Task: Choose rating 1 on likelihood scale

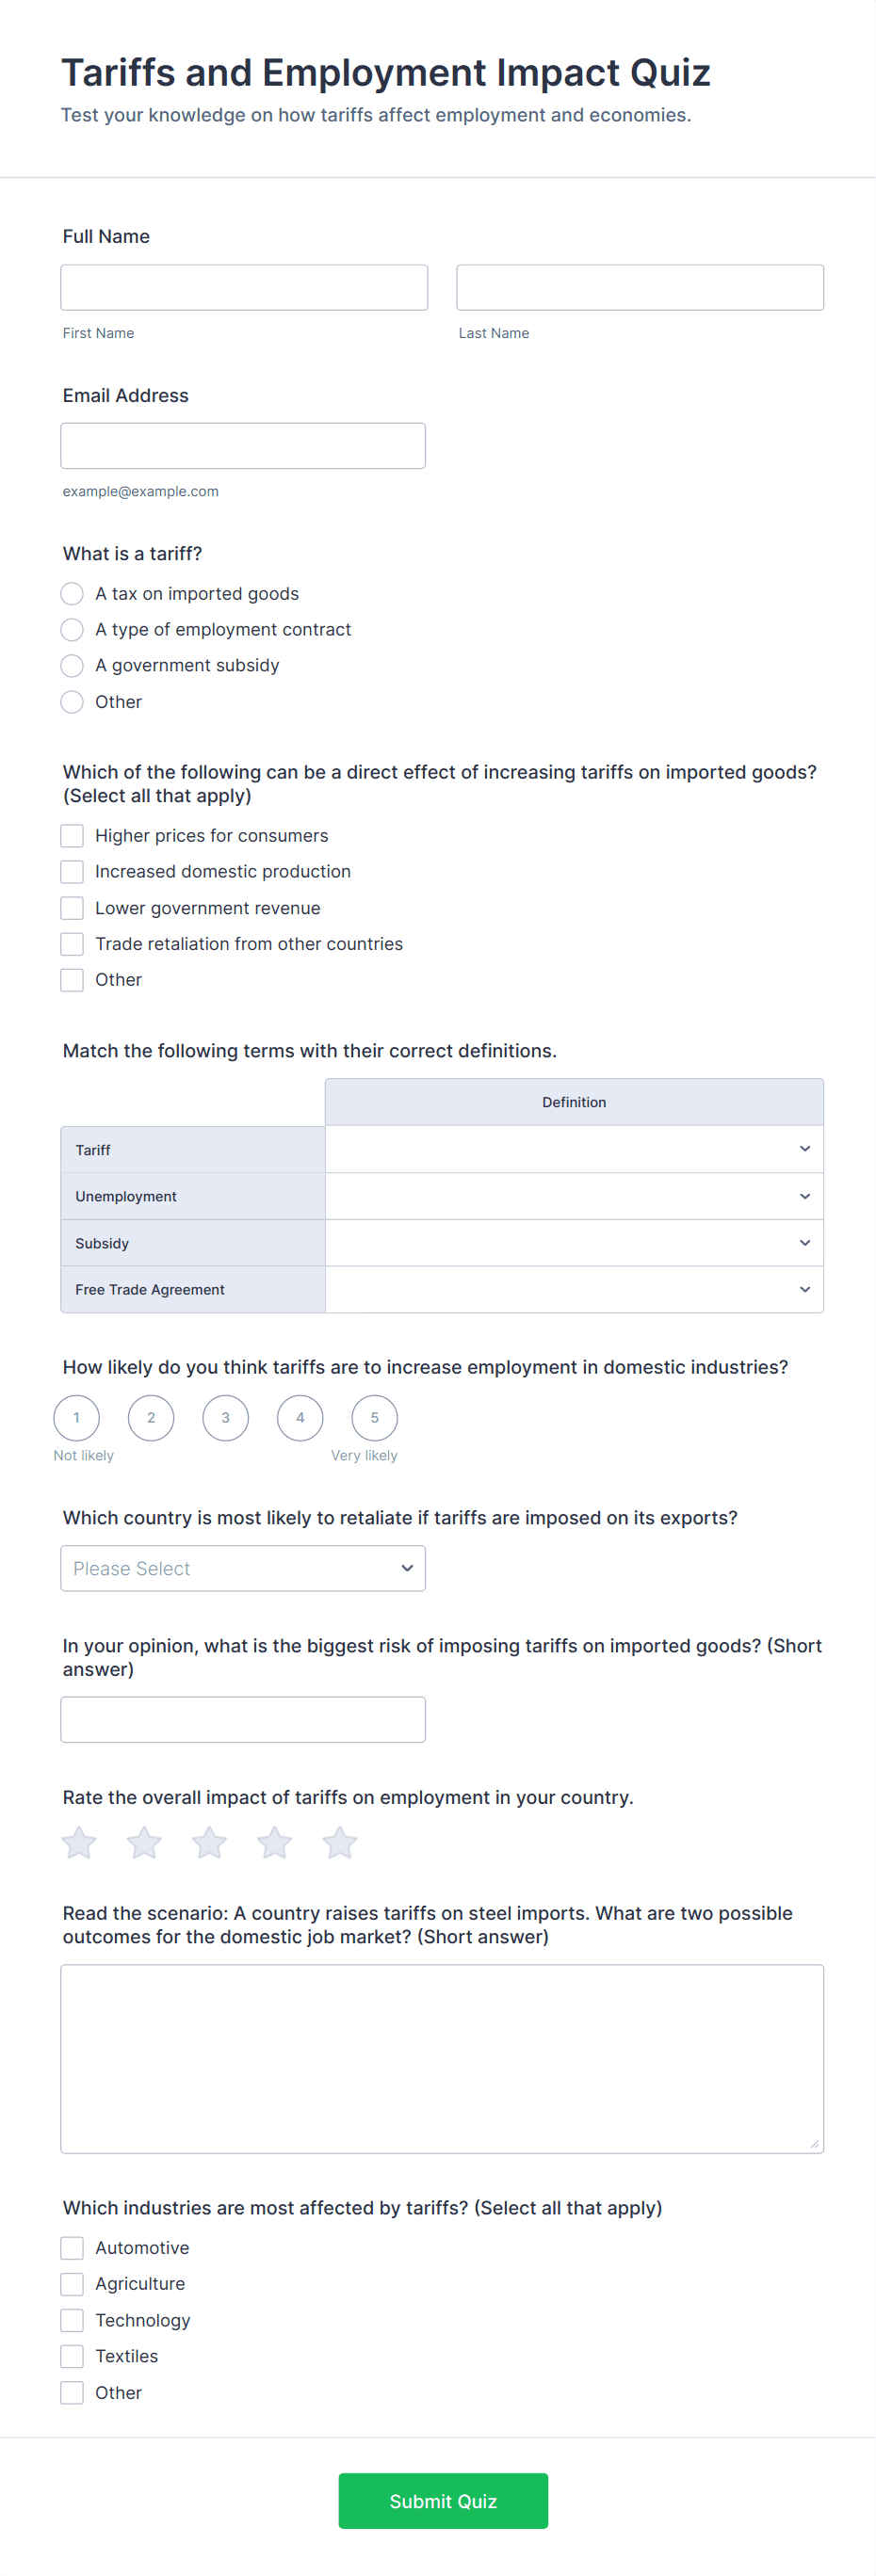Action: (77, 1417)
